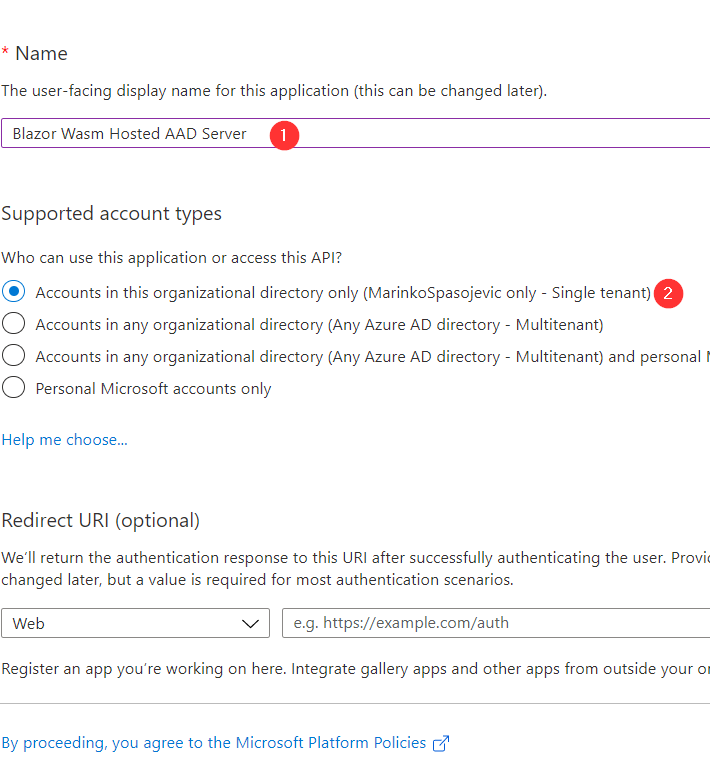The image size is (710, 768).
Task: Select Multitenant and personal accounts radio button
Action: click(14, 356)
